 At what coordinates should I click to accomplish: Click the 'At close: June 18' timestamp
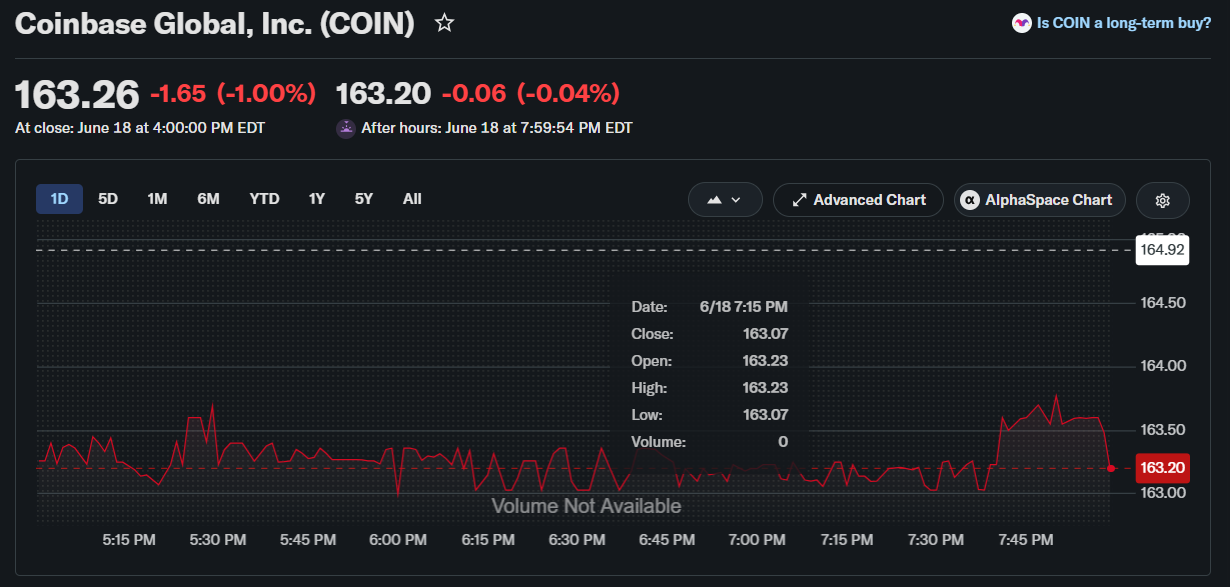click(140, 128)
